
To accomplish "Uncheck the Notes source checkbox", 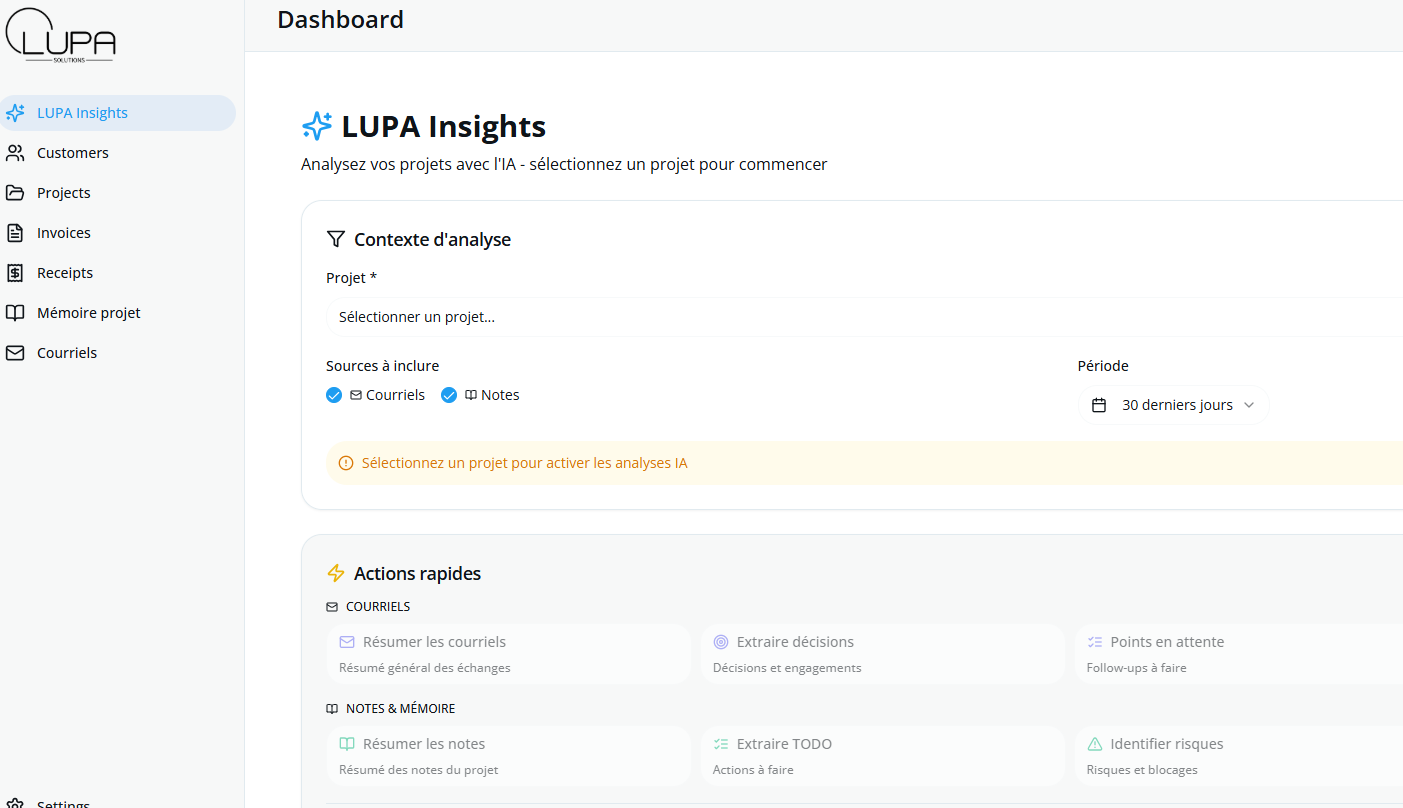I will click(x=449, y=395).
